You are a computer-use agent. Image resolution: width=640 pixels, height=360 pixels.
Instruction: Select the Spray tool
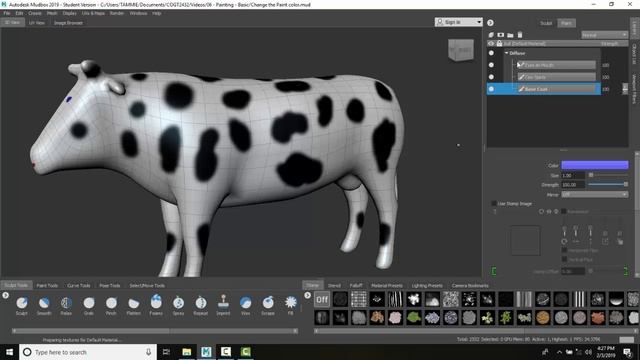pyautogui.click(x=178, y=305)
